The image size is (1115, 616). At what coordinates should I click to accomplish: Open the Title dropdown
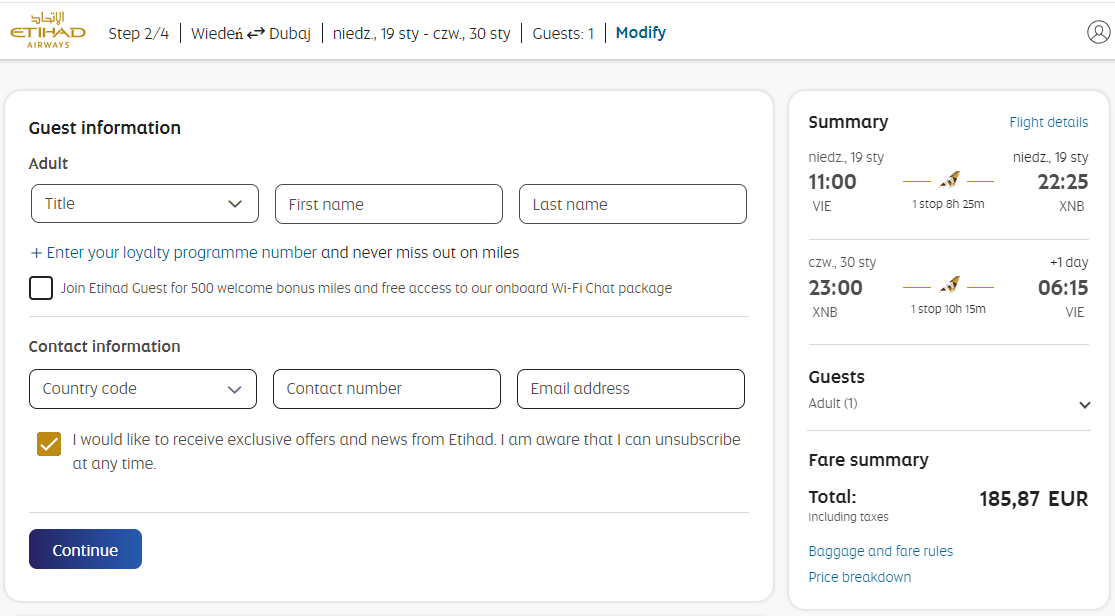[x=145, y=203]
